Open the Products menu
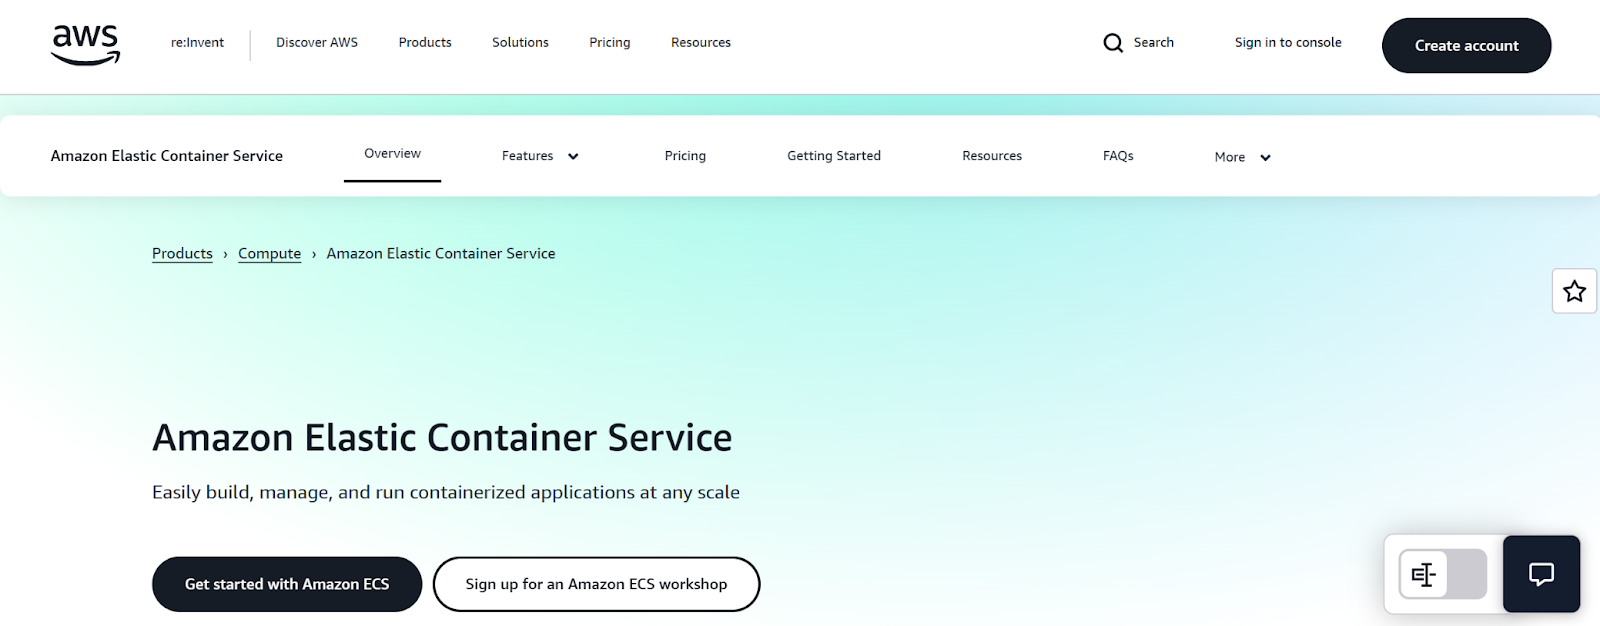The width and height of the screenshot is (1600, 626). tap(425, 43)
